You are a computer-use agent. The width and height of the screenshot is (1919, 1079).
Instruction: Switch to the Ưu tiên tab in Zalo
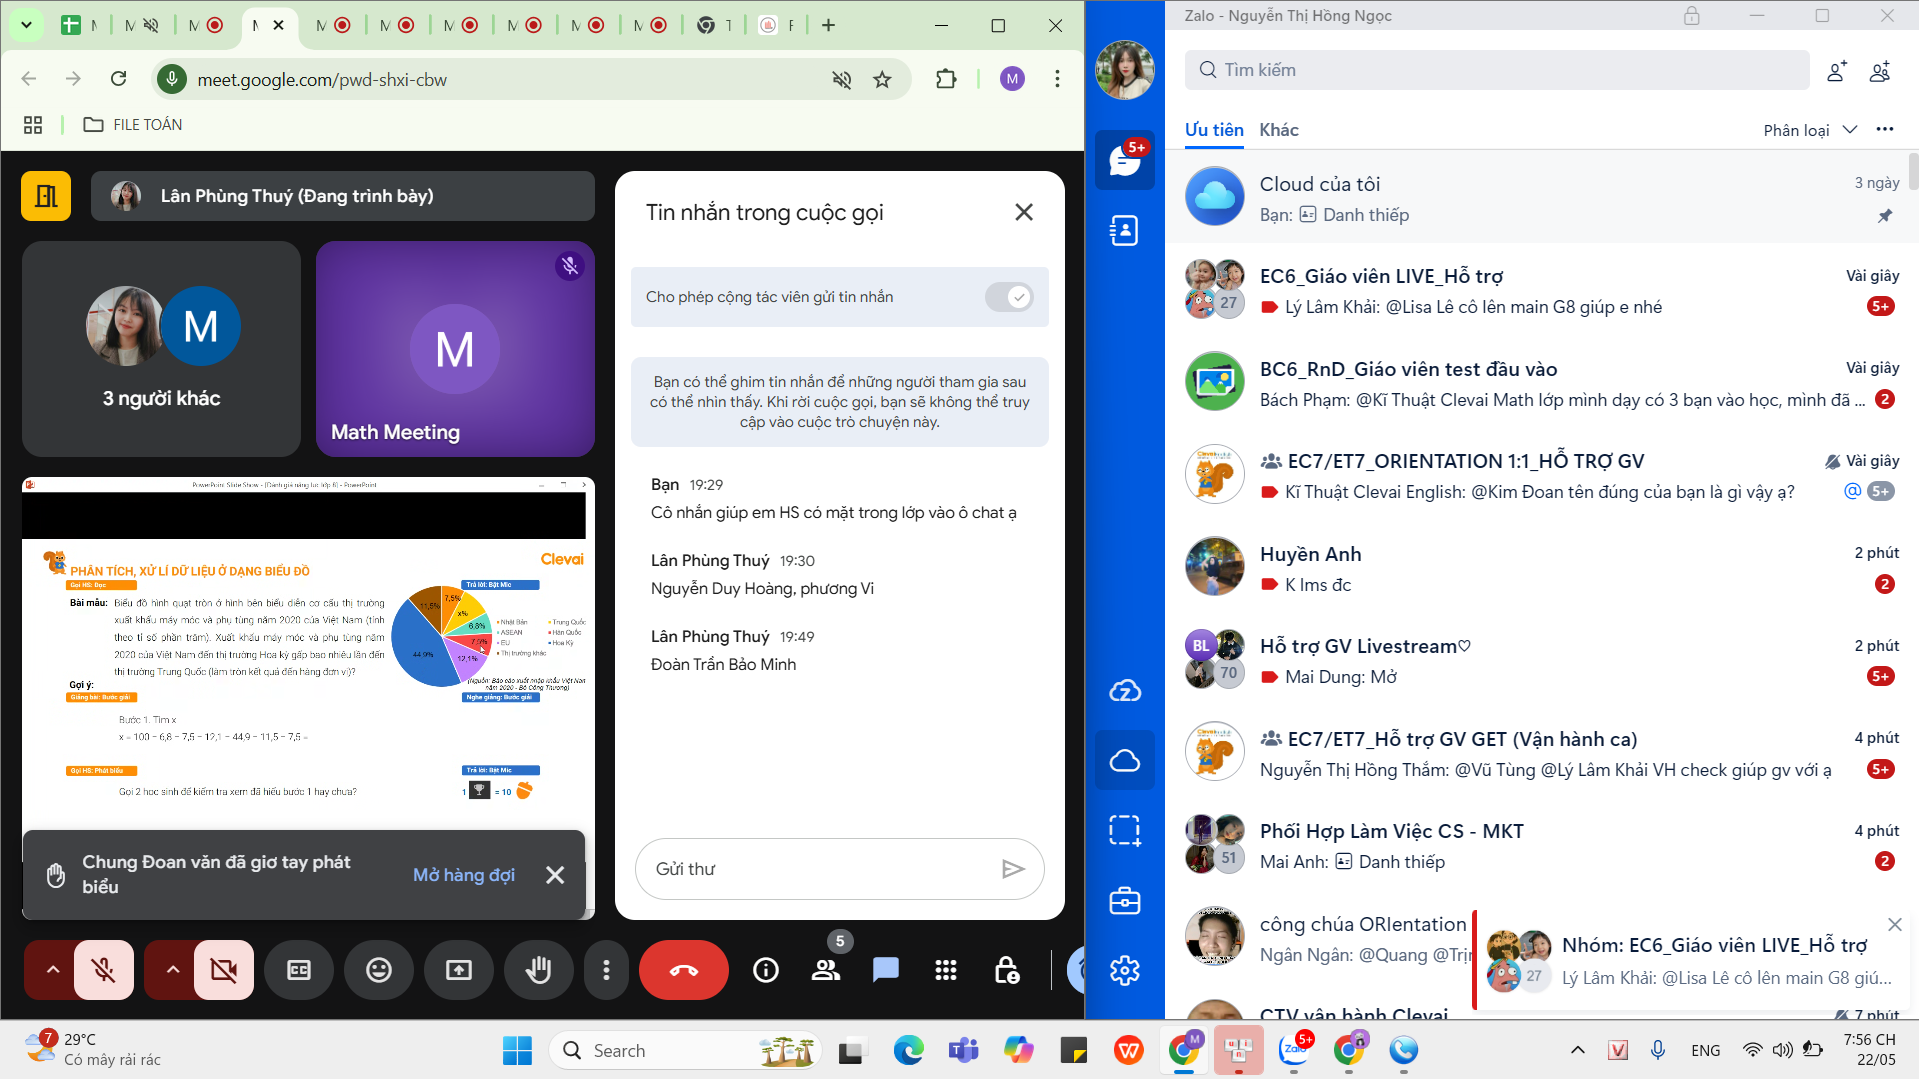pos(1214,130)
